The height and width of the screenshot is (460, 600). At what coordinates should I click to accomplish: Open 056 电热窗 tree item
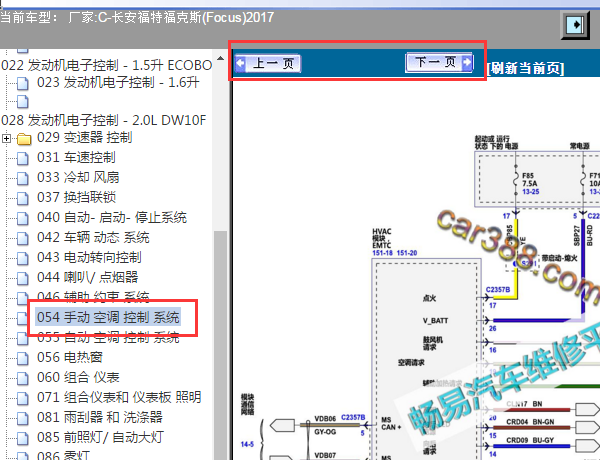pos(70,357)
